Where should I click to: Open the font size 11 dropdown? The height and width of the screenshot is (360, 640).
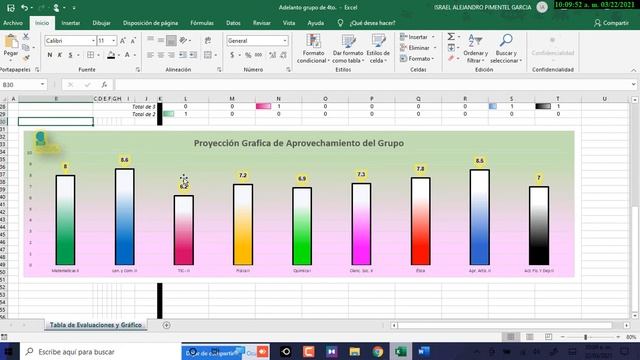[x=113, y=41]
